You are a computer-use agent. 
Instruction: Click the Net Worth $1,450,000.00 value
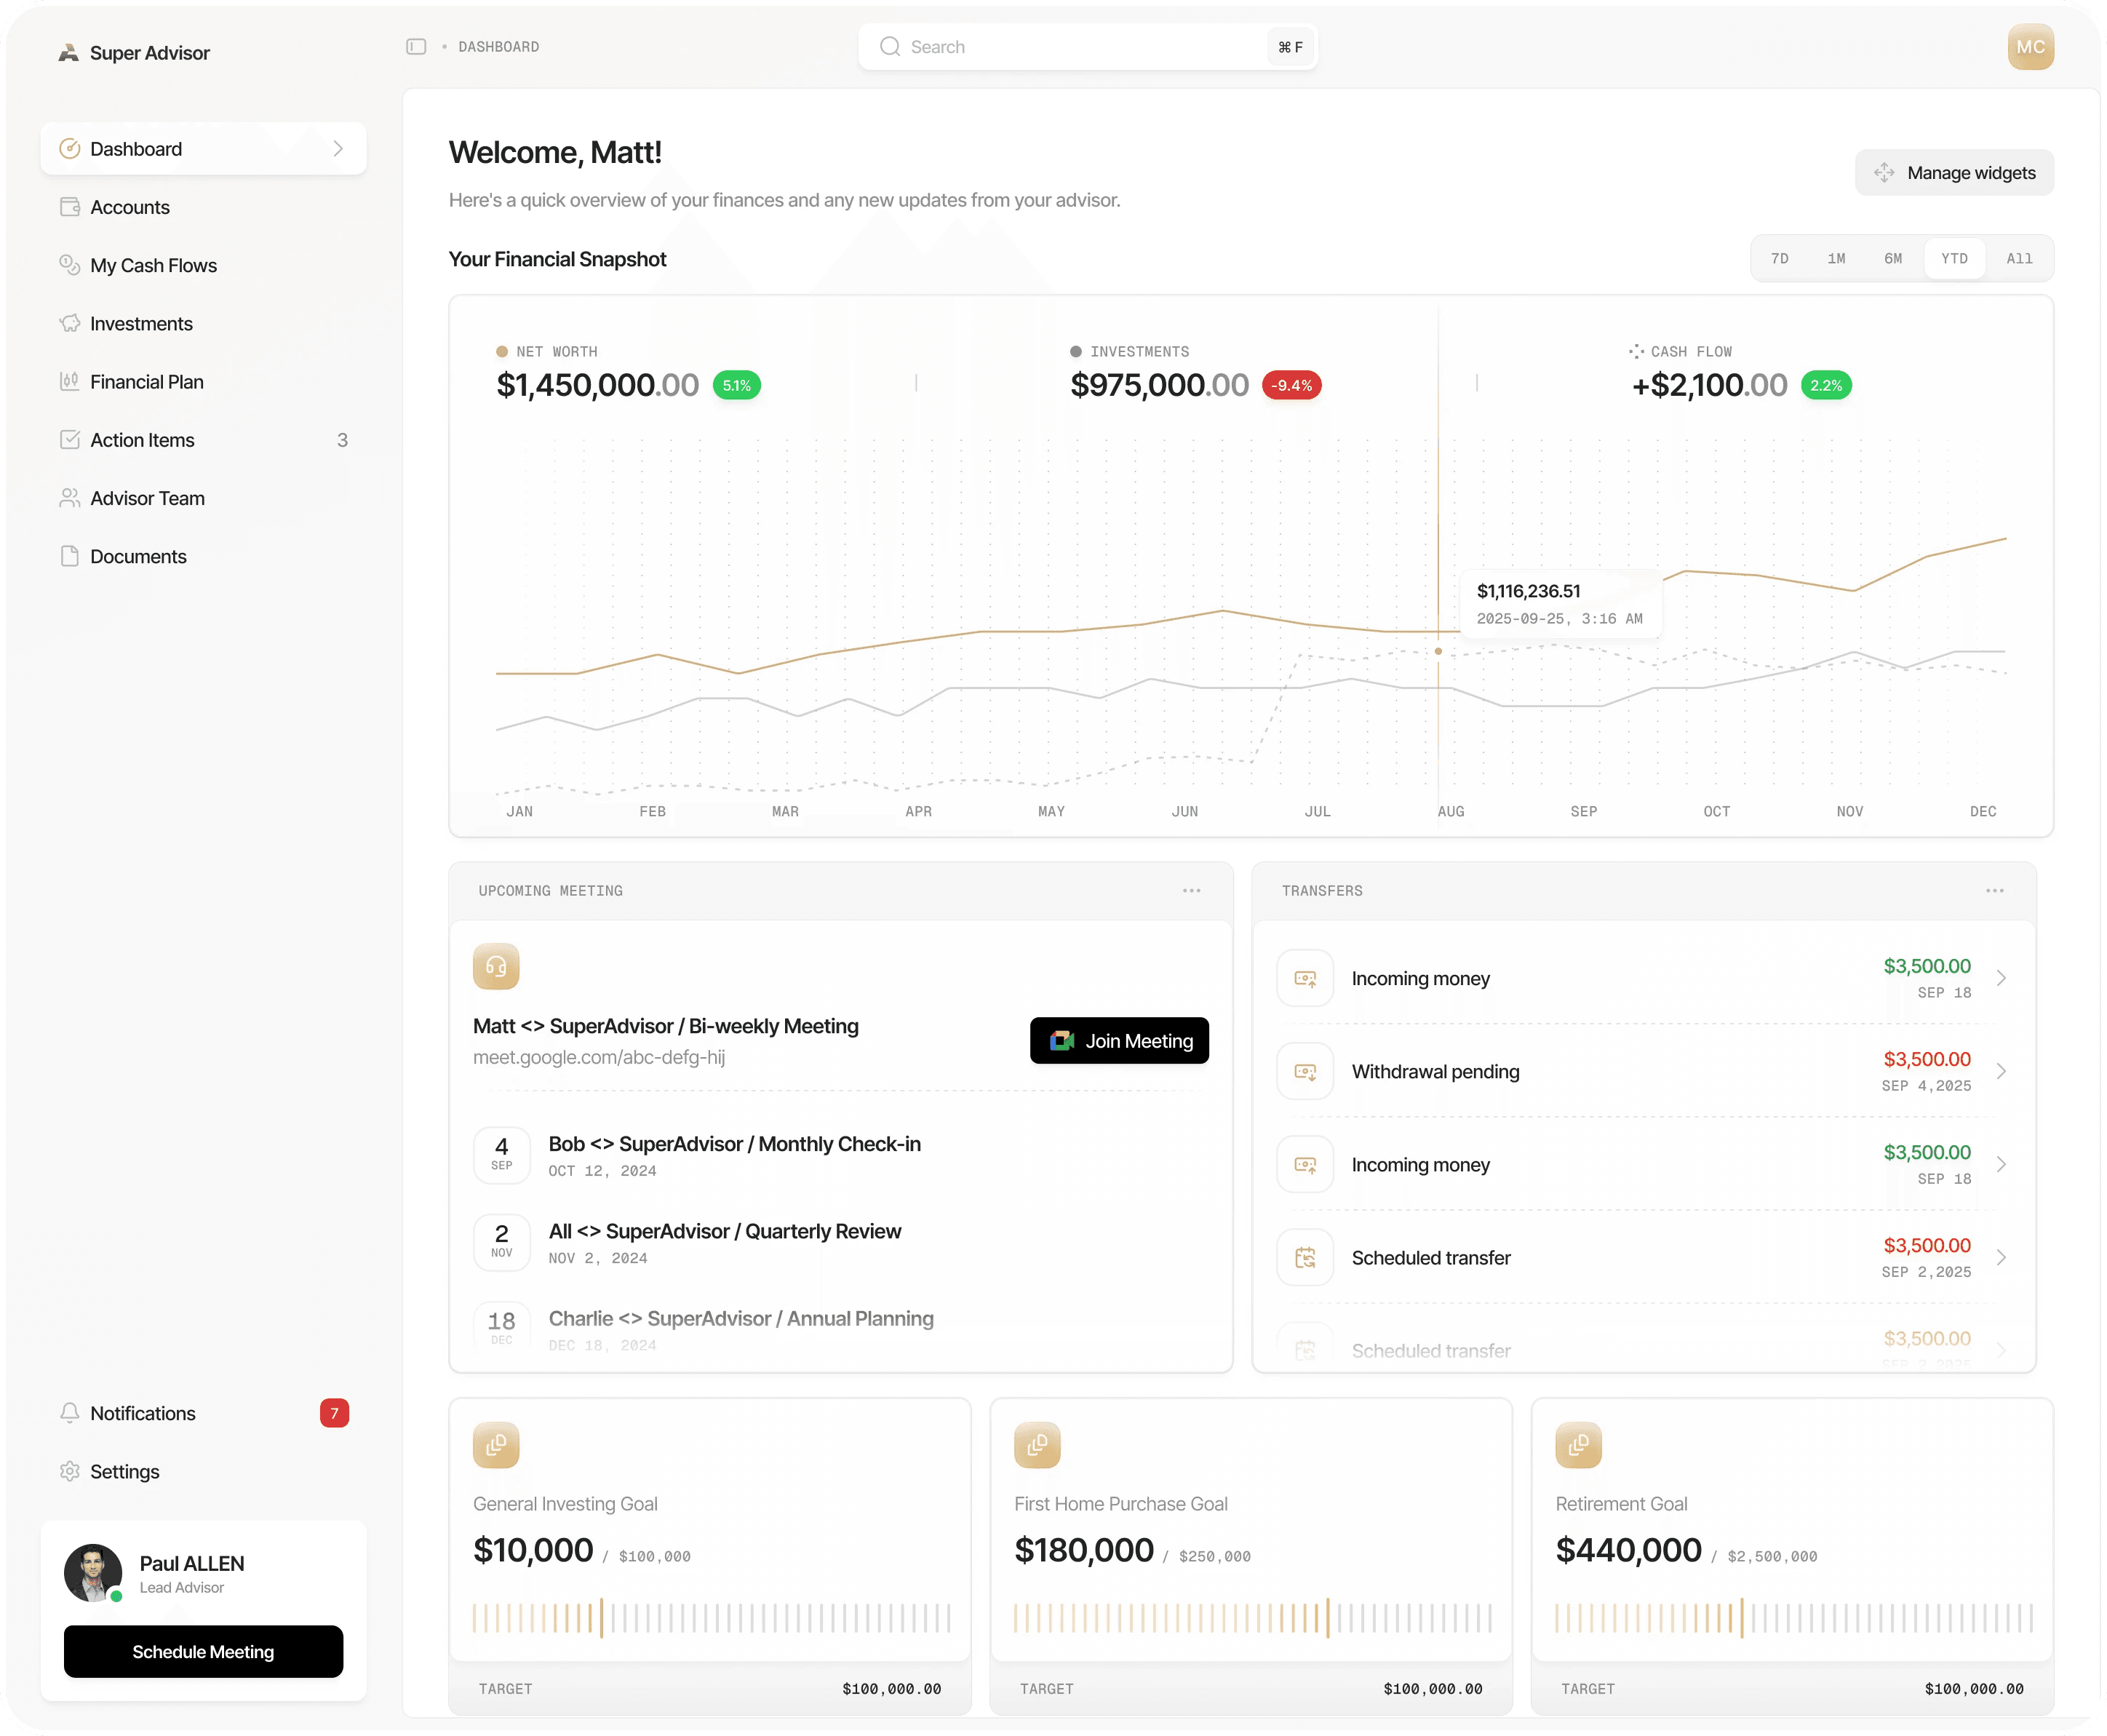[597, 385]
